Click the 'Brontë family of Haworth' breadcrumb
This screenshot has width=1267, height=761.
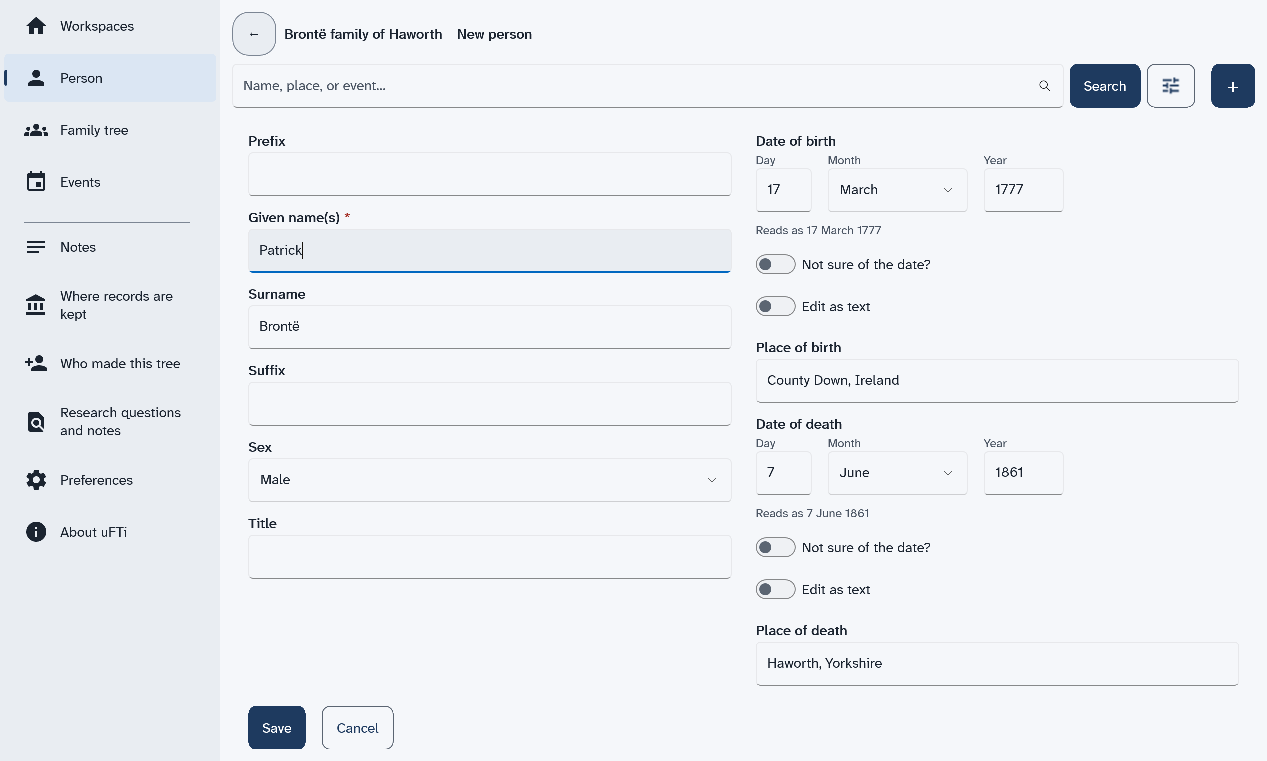[x=363, y=34]
